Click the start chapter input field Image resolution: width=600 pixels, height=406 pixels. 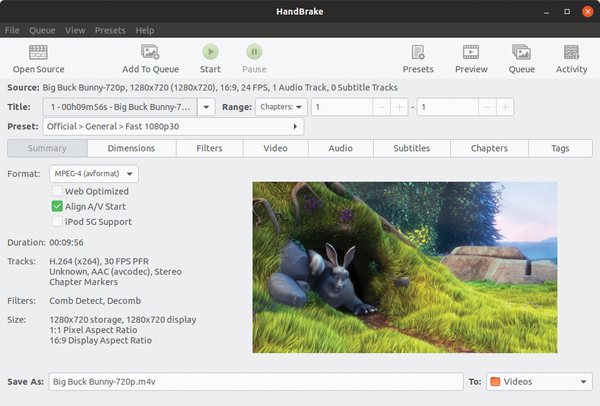coord(342,107)
